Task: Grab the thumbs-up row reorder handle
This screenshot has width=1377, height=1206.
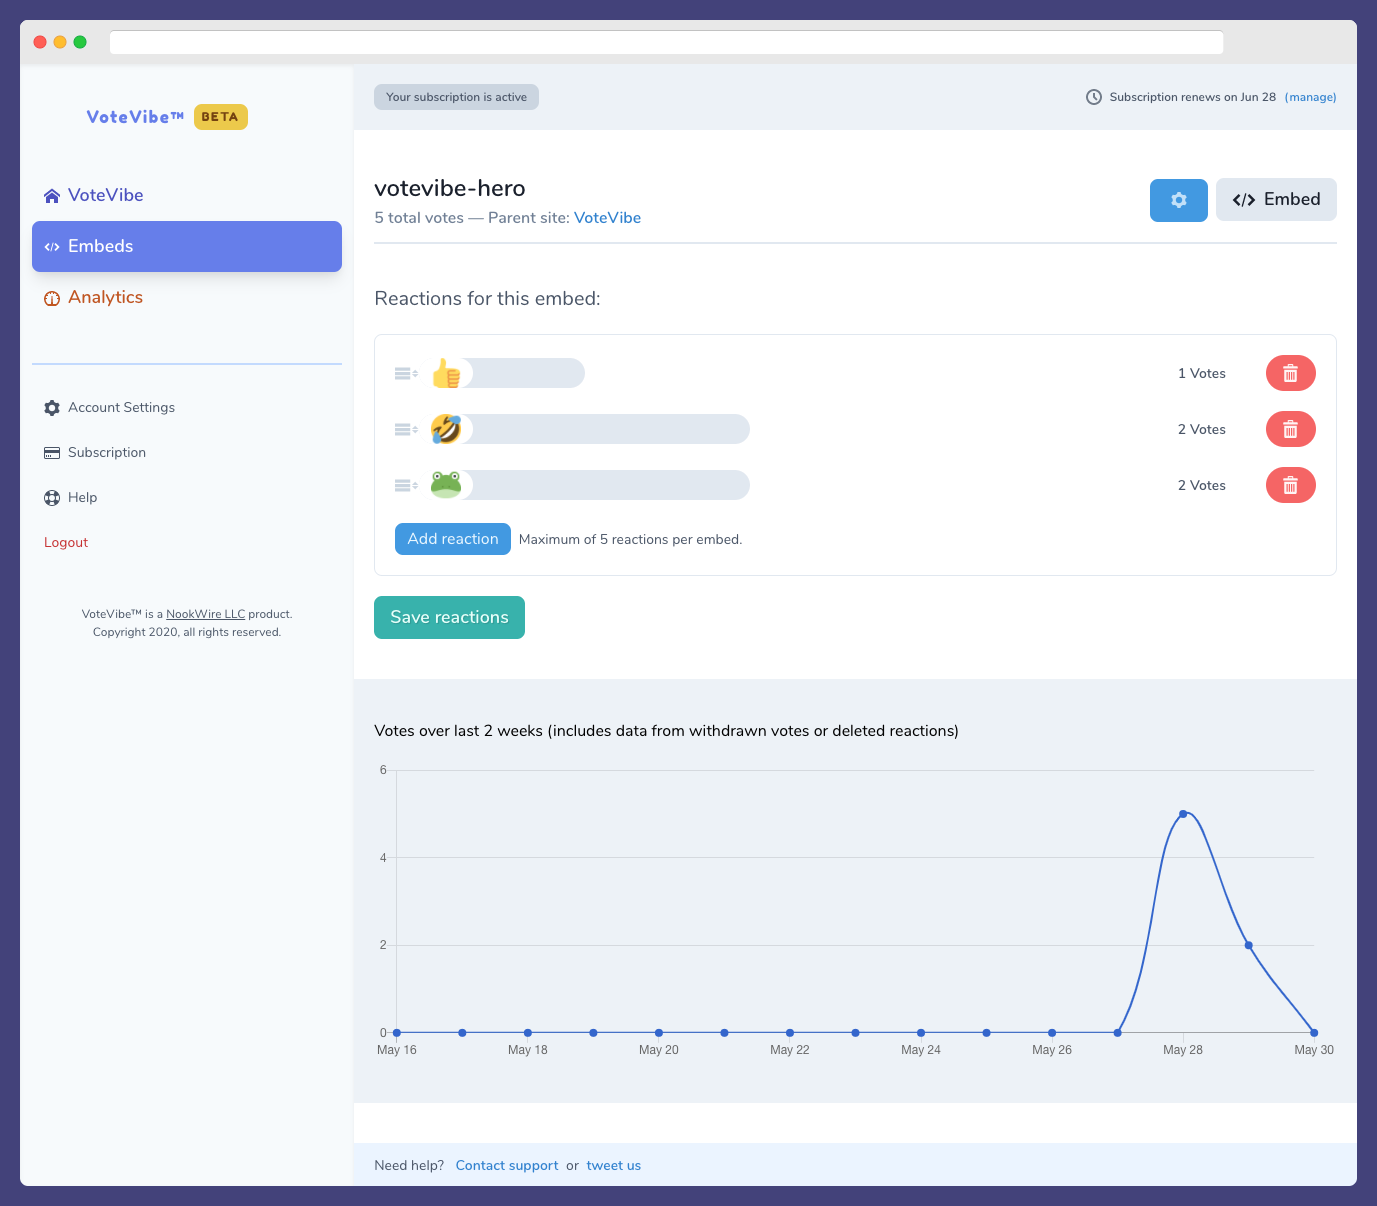Action: coord(406,373)
